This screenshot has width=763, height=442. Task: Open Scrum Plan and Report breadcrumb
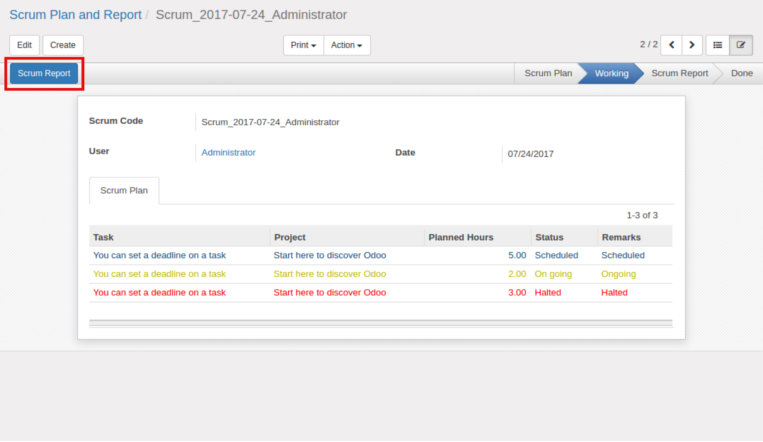[x=75, y=15]
